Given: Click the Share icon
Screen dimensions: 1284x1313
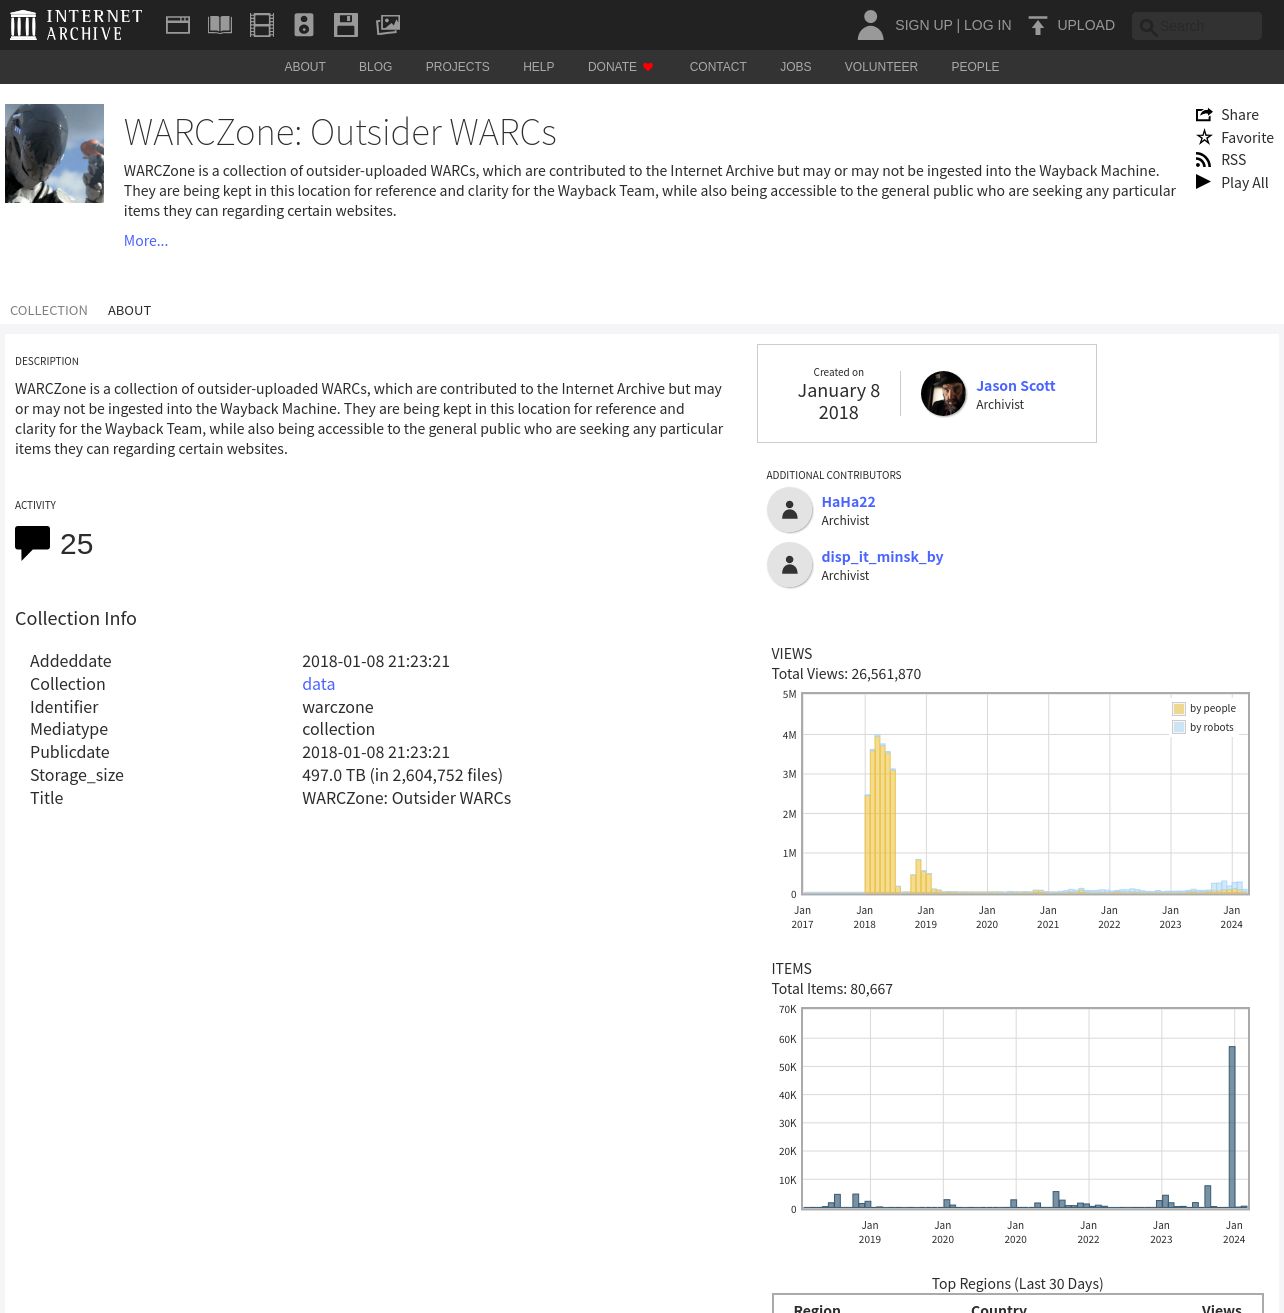Looking at the screenshot, I should pos(1204,115).
